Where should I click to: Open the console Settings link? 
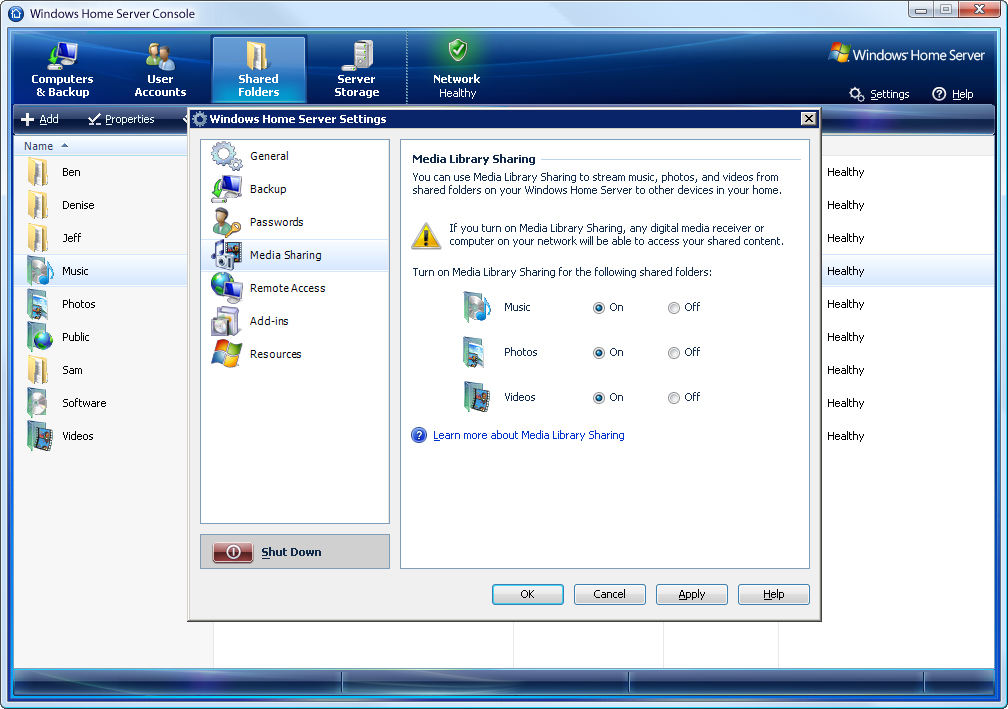[x=879, y=94]
